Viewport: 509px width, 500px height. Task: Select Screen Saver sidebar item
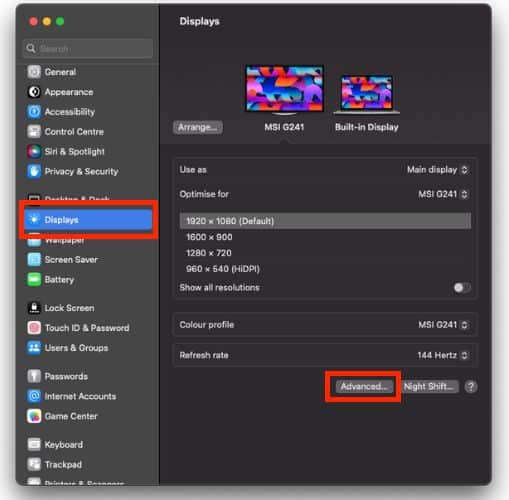point(71,260)
